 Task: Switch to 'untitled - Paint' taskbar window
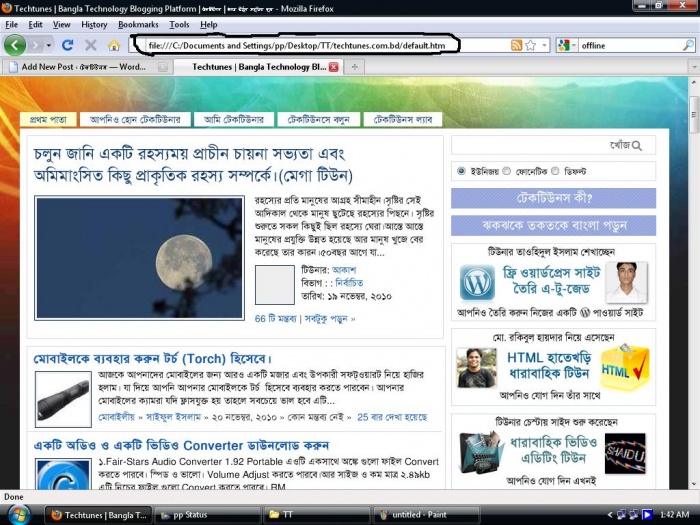tap(426, 515)
